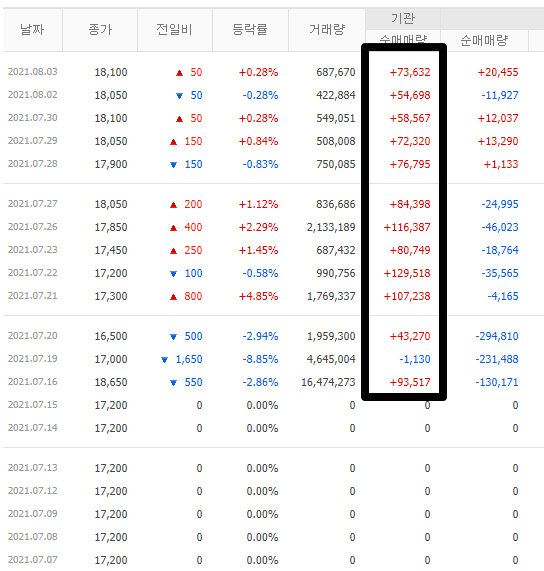Click the 기관 group header
This screenshot has height=571, width=544.
403,18
